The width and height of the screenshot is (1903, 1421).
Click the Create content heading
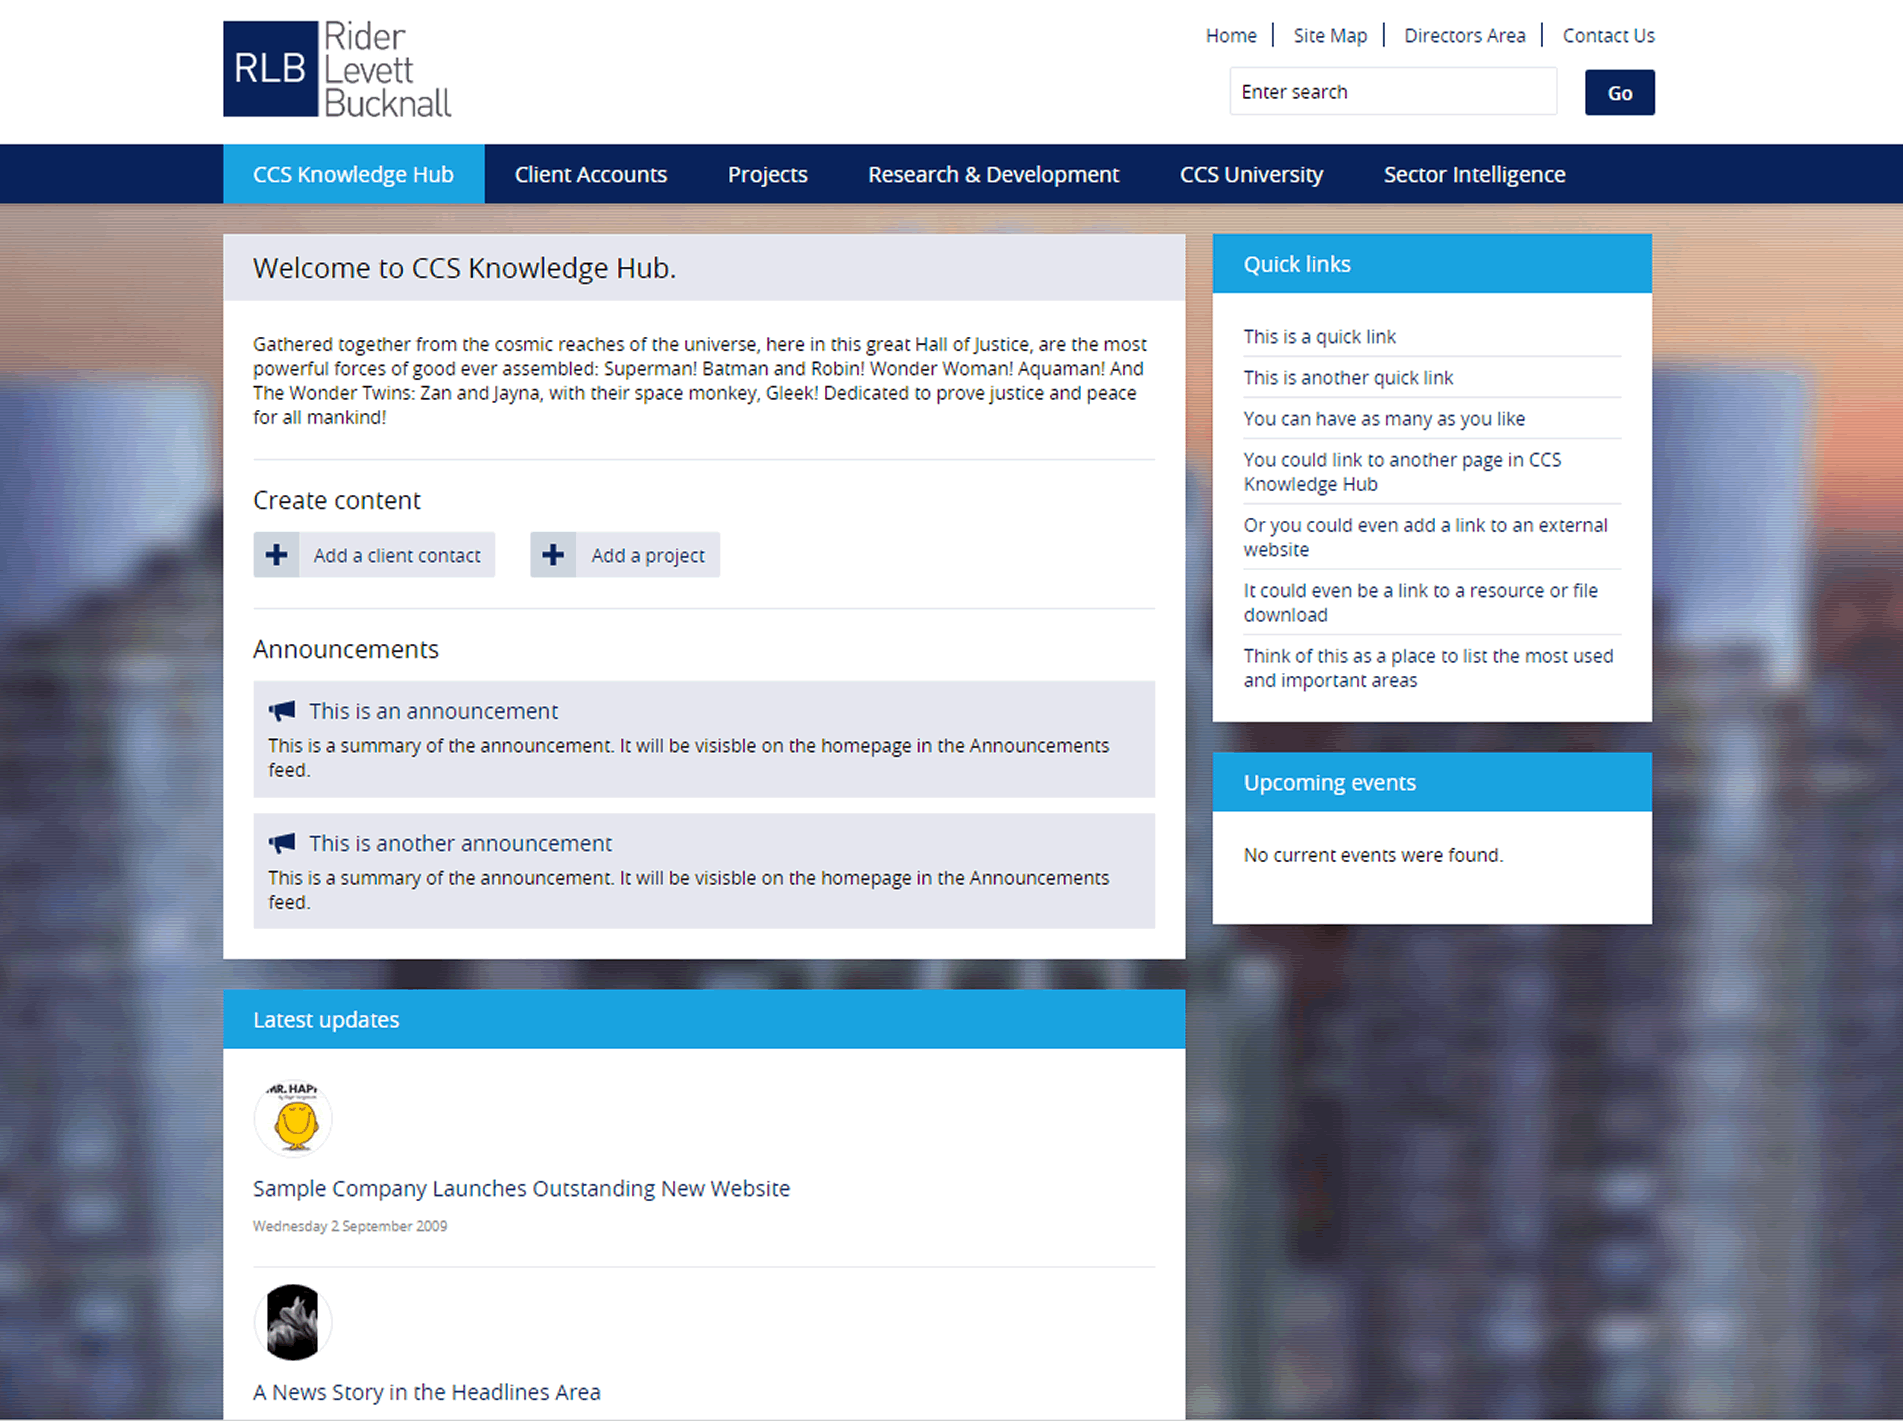(337, 500)
